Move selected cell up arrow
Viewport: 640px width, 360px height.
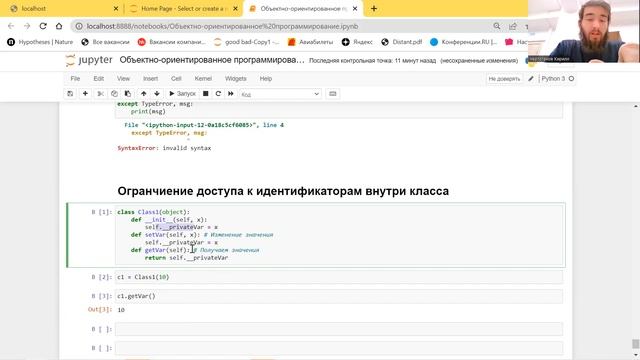(x=143, y=93)
